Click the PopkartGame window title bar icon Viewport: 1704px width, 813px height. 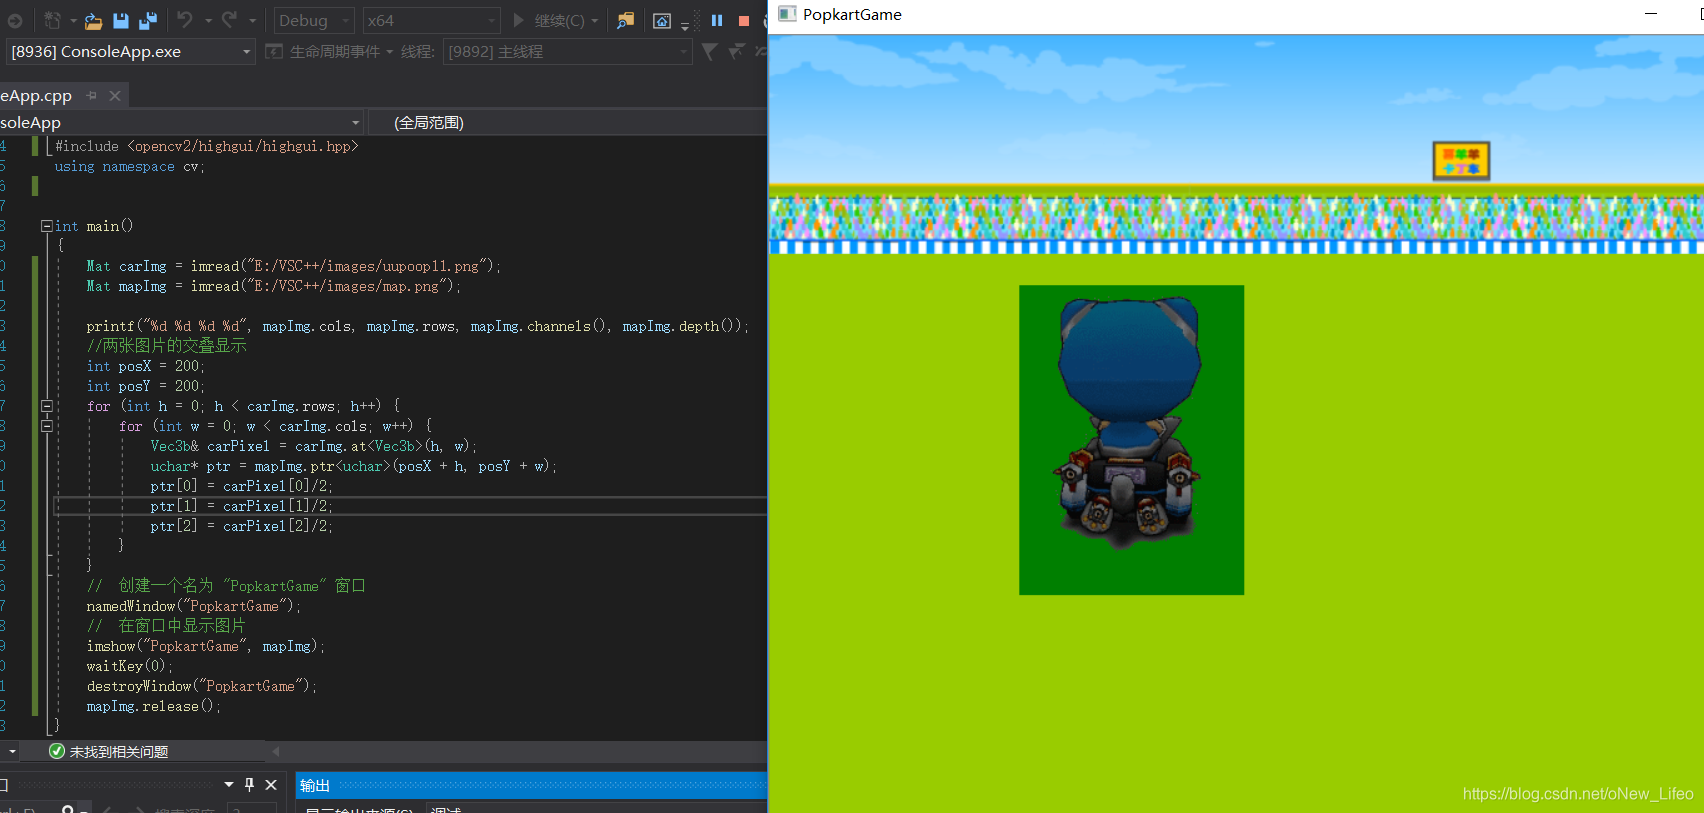coord(787,14)
